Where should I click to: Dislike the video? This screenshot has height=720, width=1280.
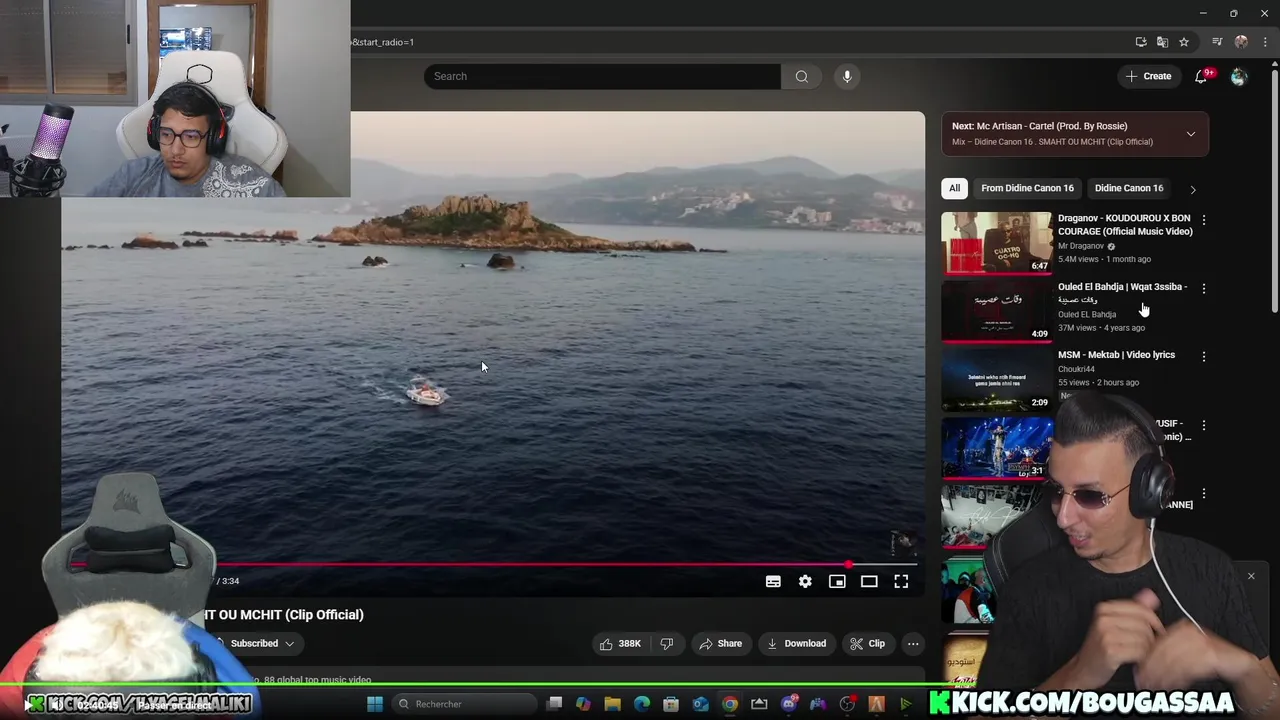pyautogui.click(x=667, y=643)
